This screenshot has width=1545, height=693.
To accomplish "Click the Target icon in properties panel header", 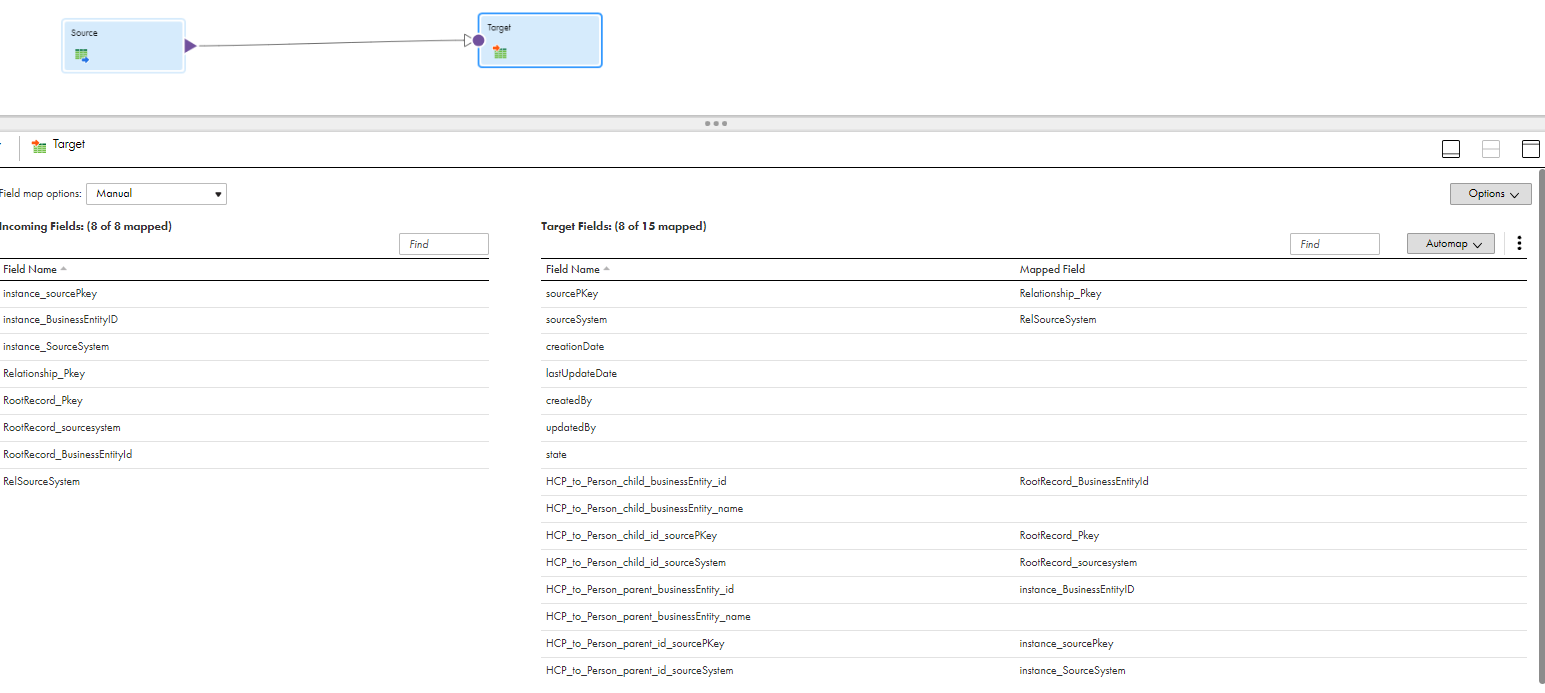I will click(x=40, y=146).
